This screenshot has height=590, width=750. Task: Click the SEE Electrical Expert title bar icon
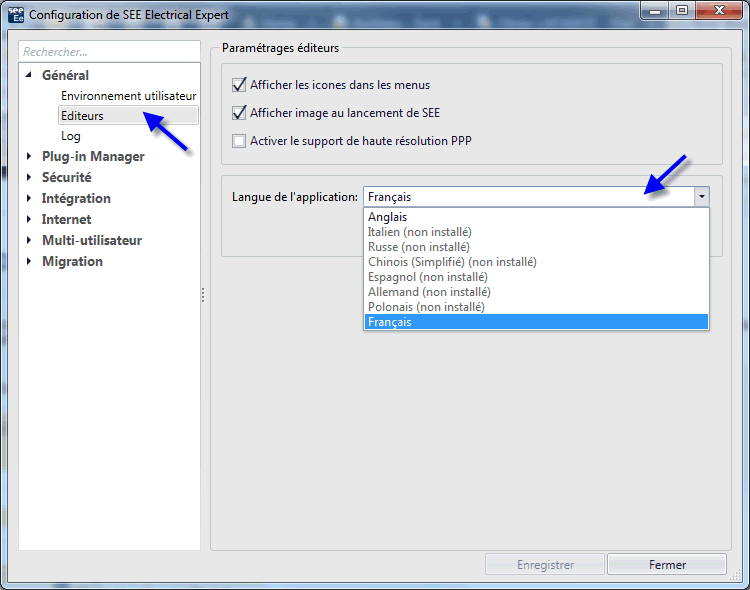[15, 14]
